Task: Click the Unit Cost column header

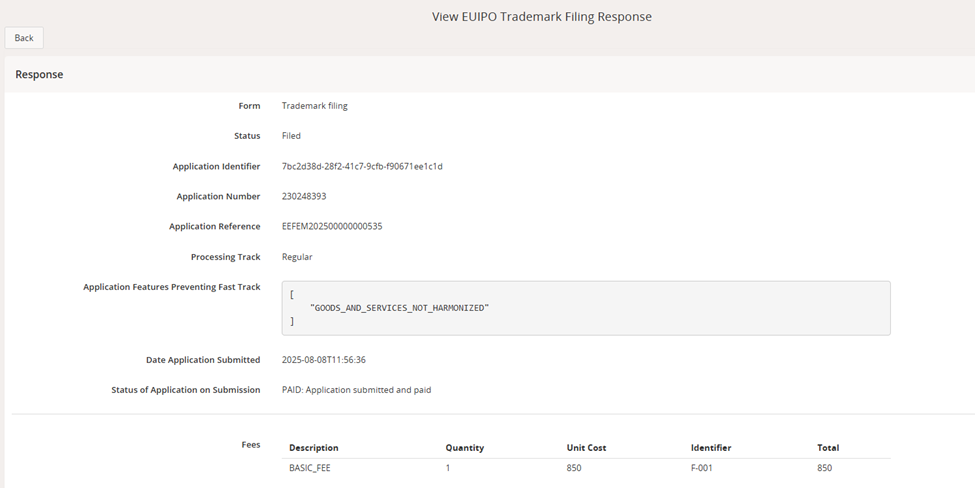Action: [x=586, y=448]
